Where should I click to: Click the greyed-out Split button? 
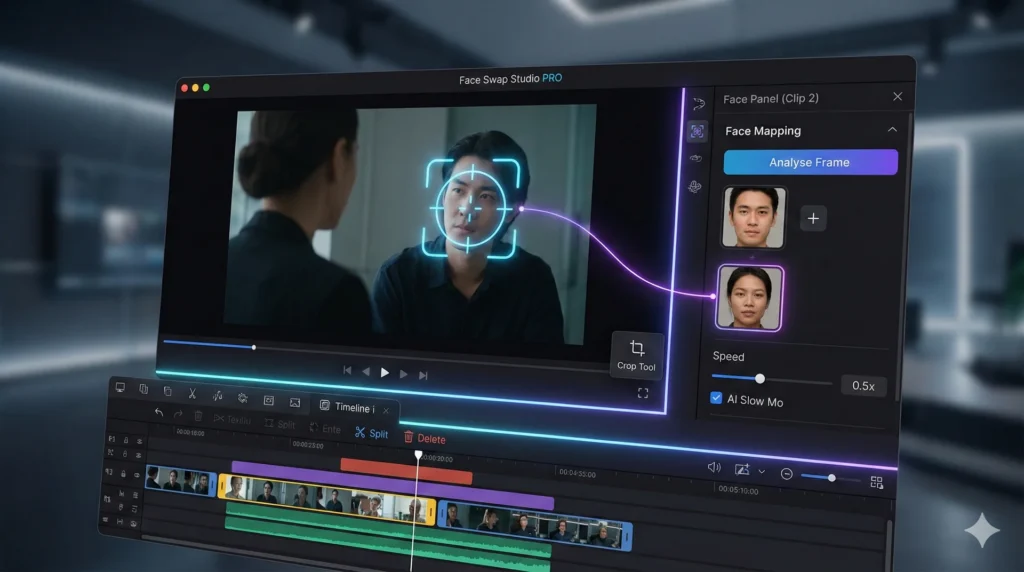pyautogui.click(x=280, y=424)
